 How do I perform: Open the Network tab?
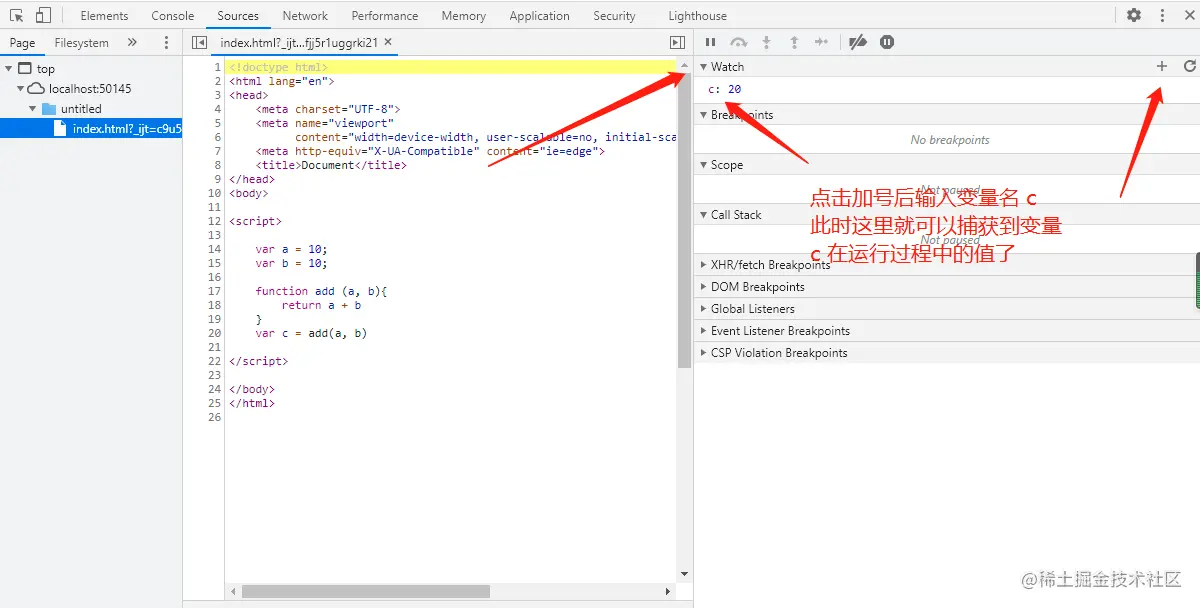pos(305,16)
